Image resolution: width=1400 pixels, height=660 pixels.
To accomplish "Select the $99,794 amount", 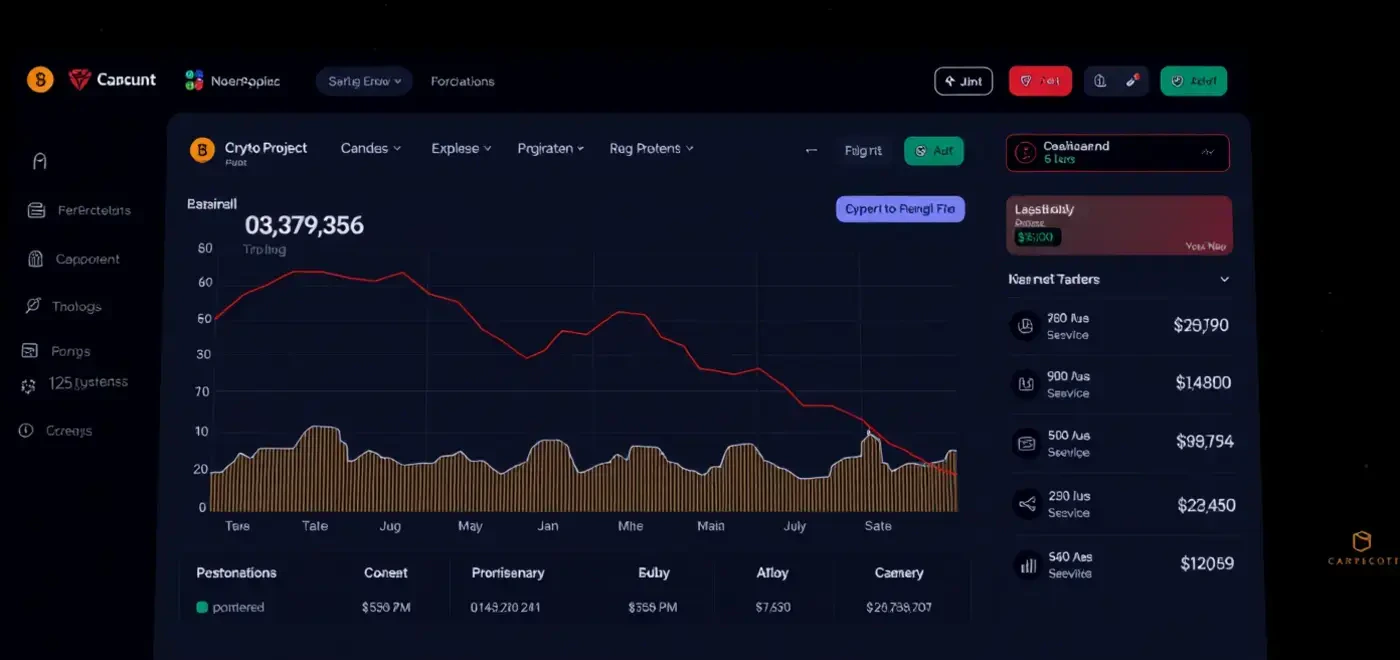I will point(1205,442).
